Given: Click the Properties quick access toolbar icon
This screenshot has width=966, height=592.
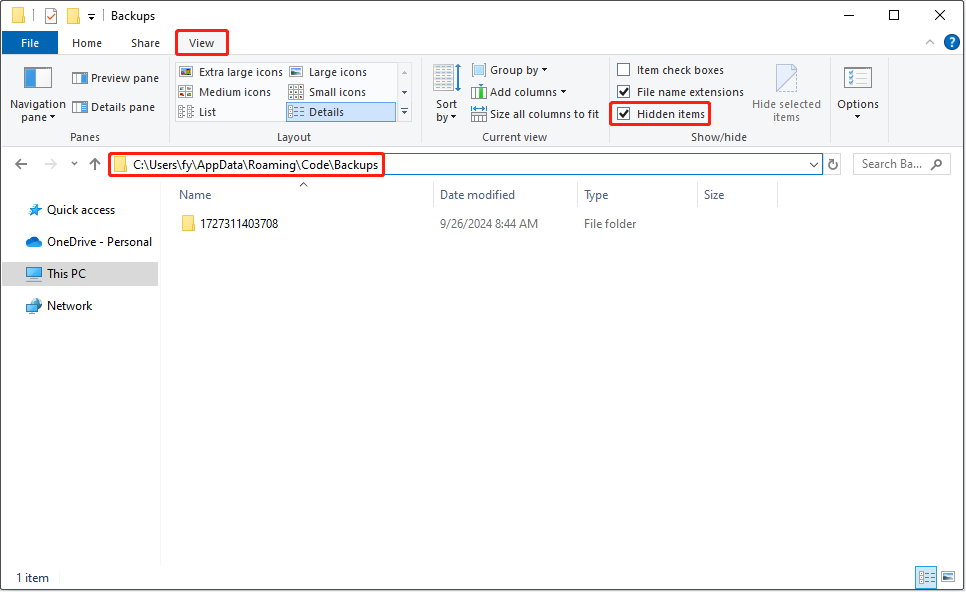Looking at the screenshot, I should click(51, 16).
